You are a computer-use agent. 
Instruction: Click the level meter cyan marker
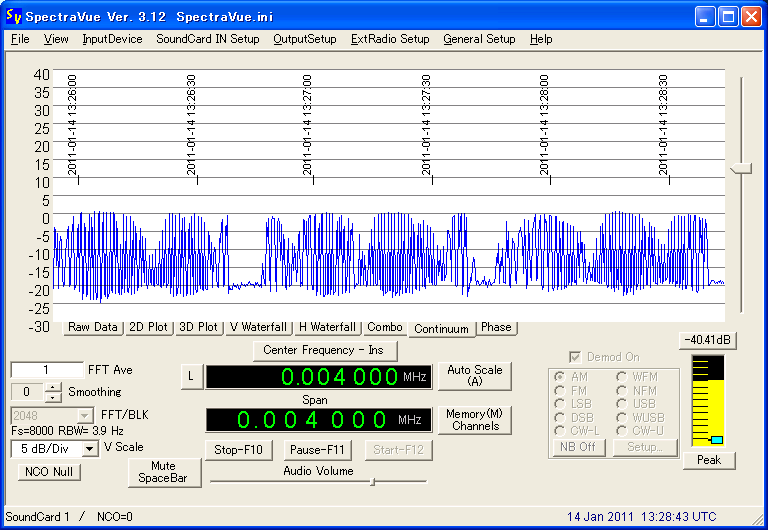point(716,440)
